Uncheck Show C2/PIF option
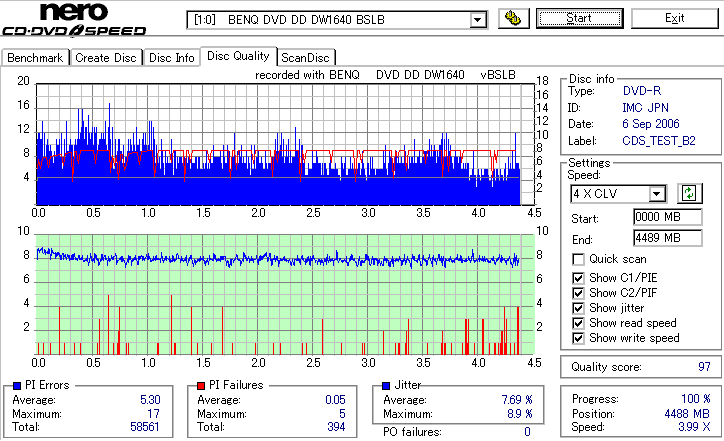 click(x=578, y=293)
